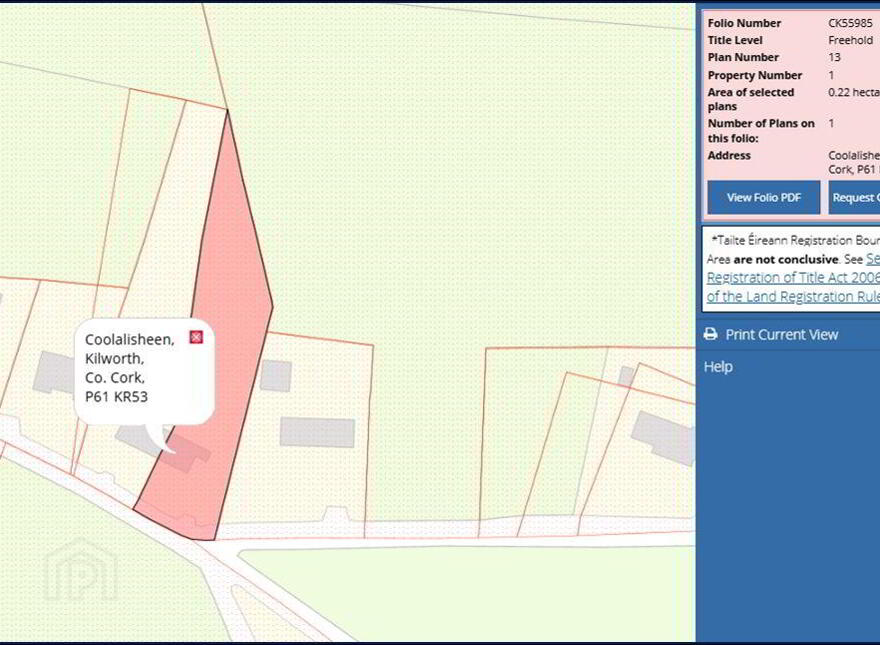880x645 pixels.
Task: Follow the Land Registration Rules link
Action: (x=793, y=296)
